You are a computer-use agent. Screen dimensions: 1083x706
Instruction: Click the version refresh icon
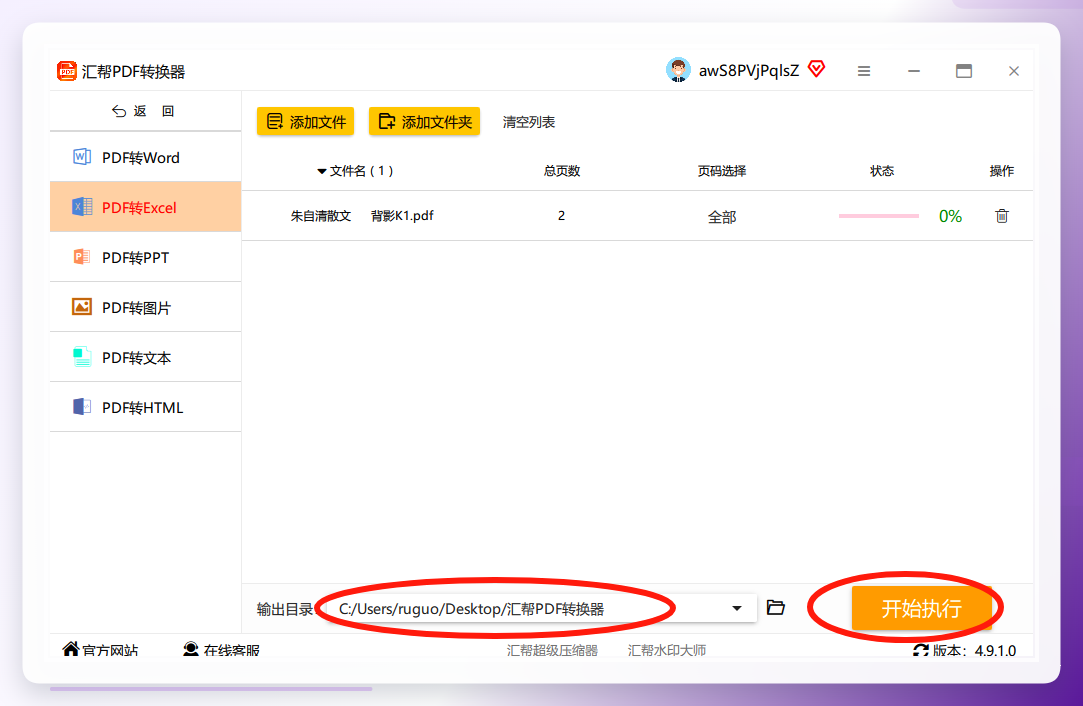921,650
